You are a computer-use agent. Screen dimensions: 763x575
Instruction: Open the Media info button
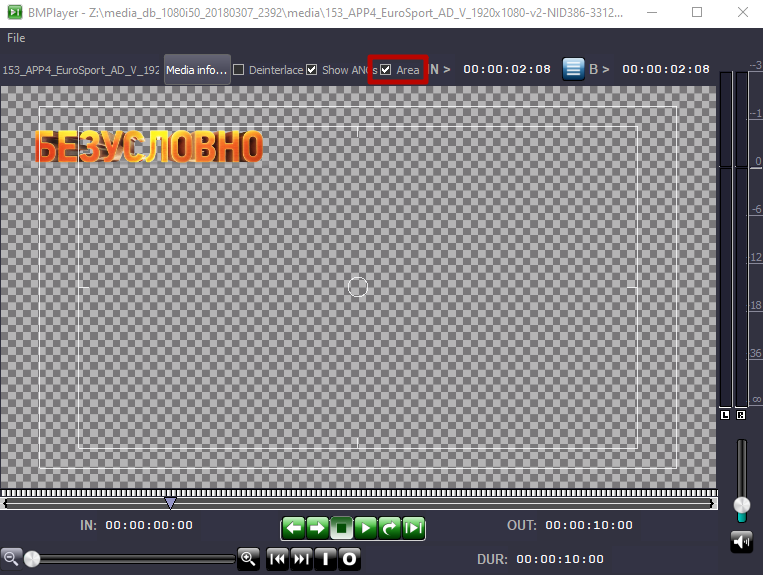(197, 70)
